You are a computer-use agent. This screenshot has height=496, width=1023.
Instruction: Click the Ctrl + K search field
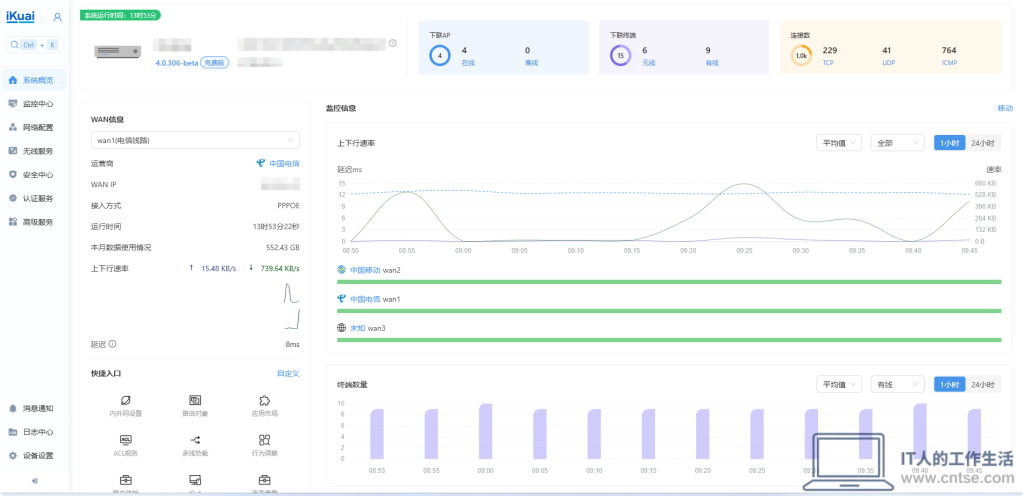[35, 45]
